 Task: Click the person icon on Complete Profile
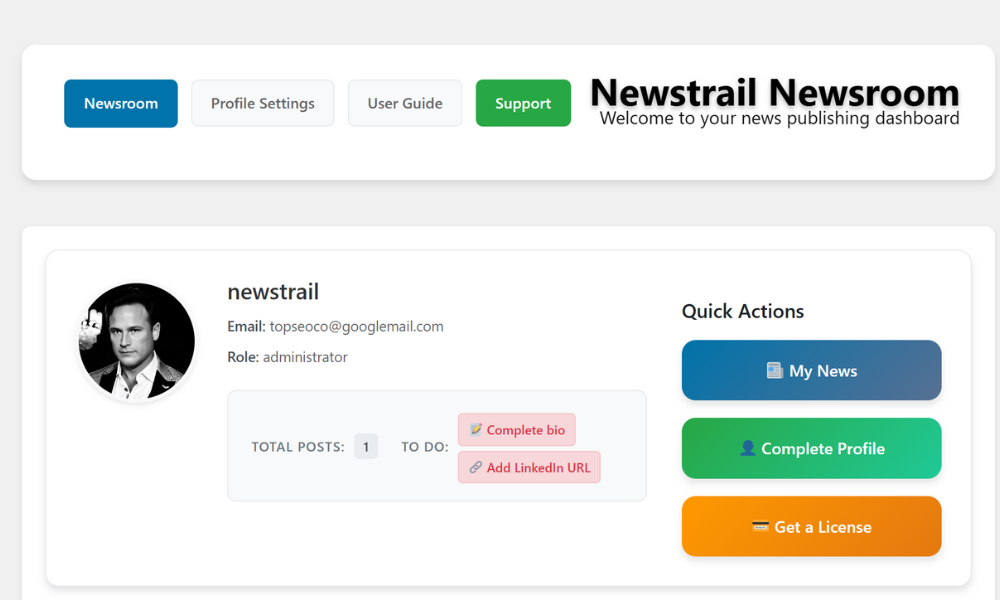tap(747, 448)
